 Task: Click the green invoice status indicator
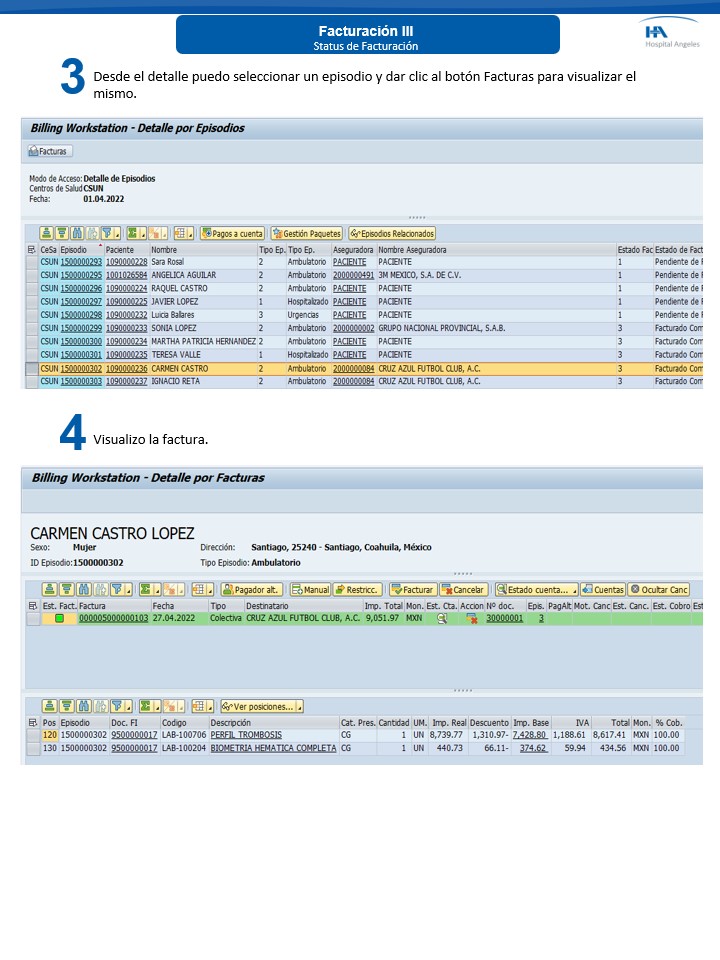[x=60, y=619]
